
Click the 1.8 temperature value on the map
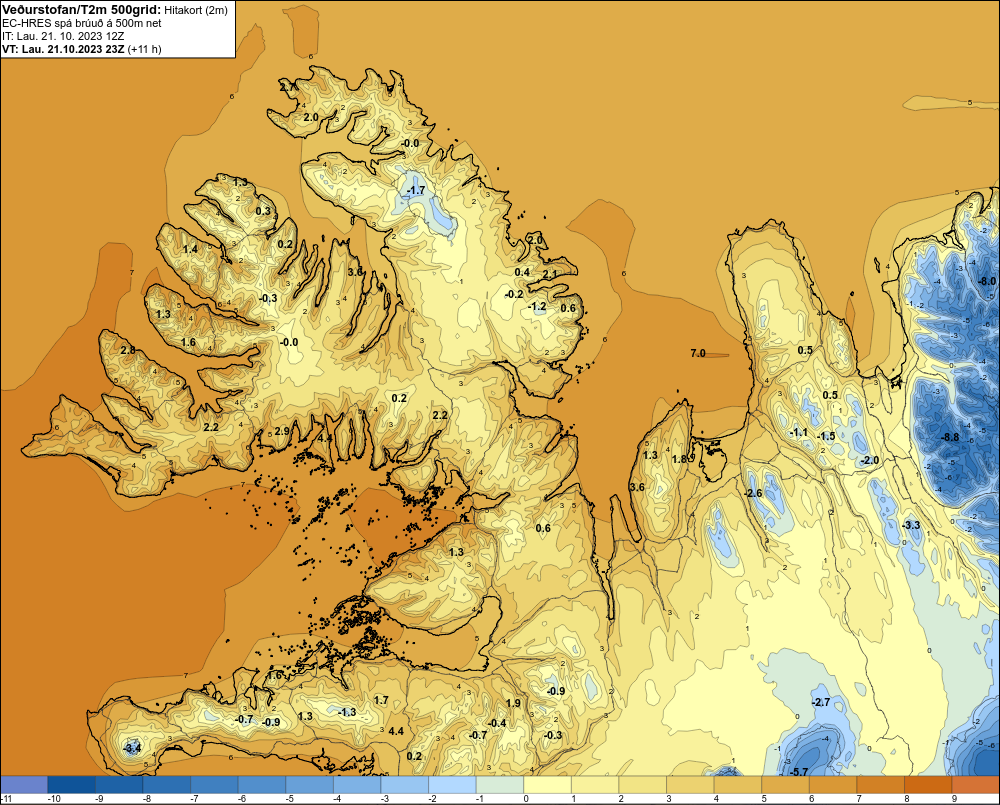[x=680, y=459]
